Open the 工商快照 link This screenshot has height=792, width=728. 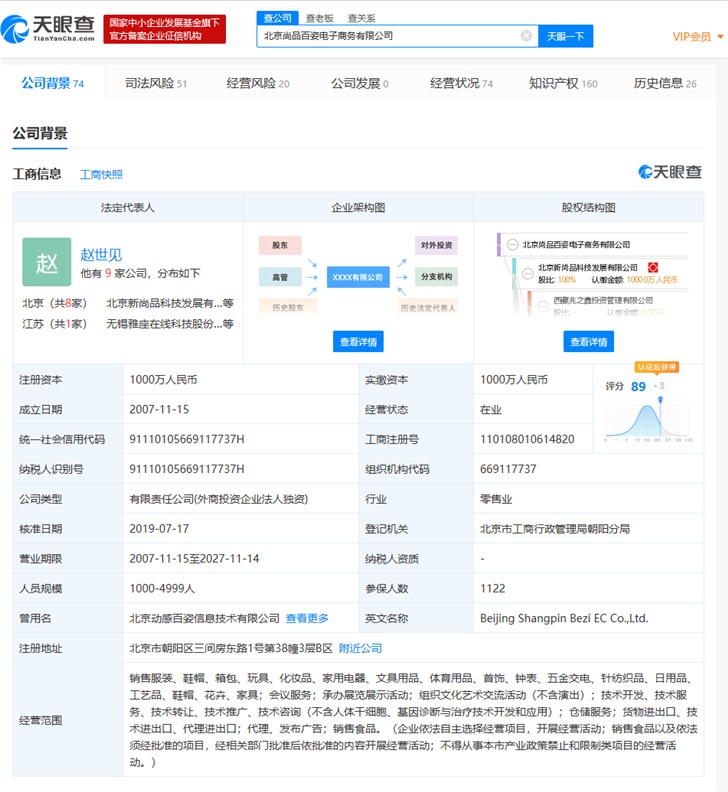pos(101,175)
